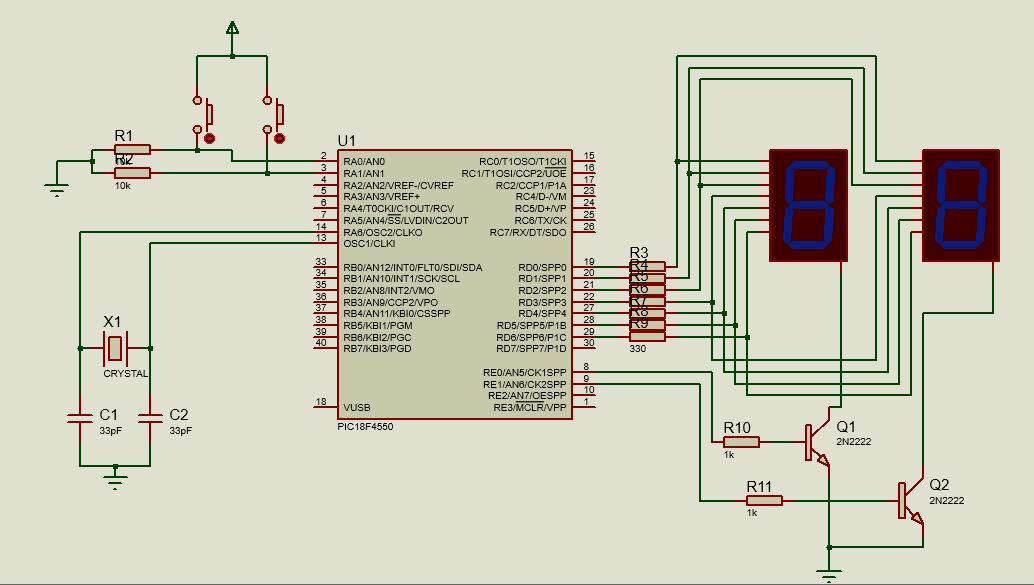Click transistor Q1 2N2222
The image size is (1034, 585).
point(815,441)
